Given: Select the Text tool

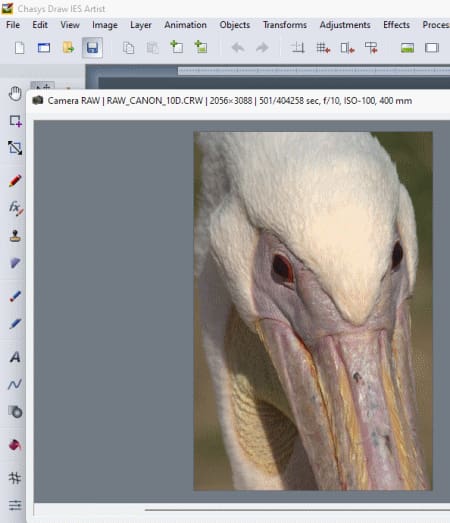Looking at the screenshot, I should 15,357.
